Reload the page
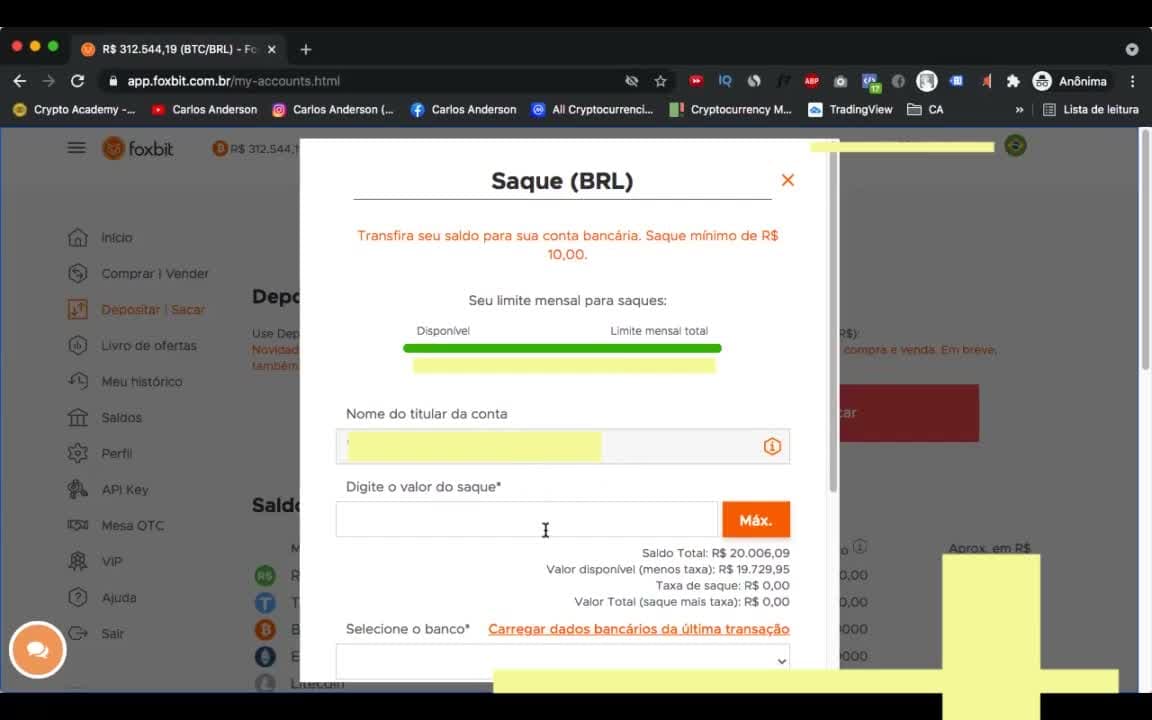Screen dimensions: 1152x720 [x=77, y=81]
